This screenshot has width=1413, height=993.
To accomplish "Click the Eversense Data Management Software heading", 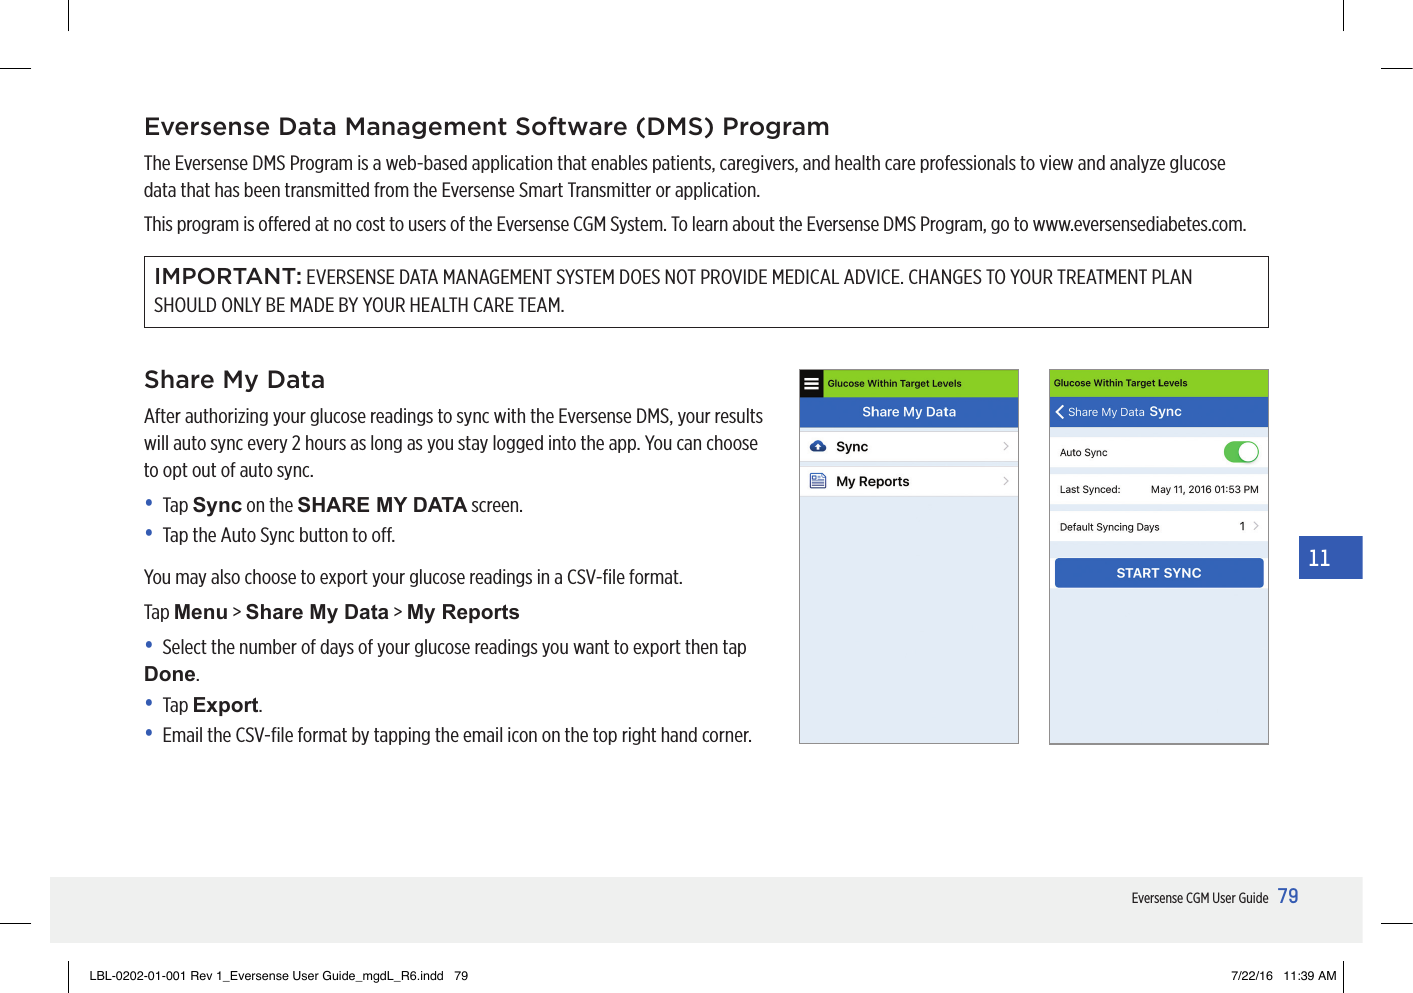I will click(x=487, y=127).
